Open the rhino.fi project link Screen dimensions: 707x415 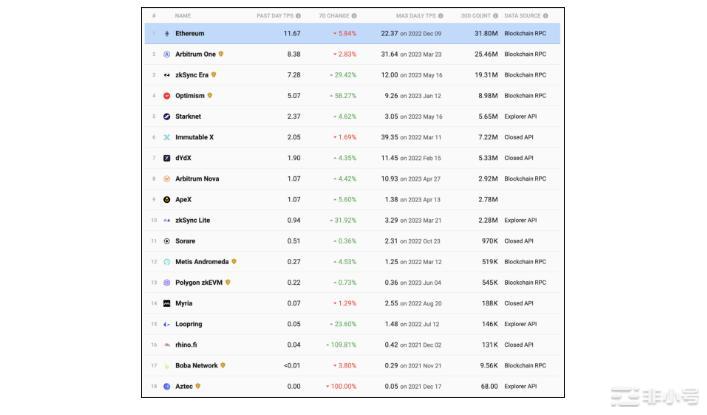point(186,345)
